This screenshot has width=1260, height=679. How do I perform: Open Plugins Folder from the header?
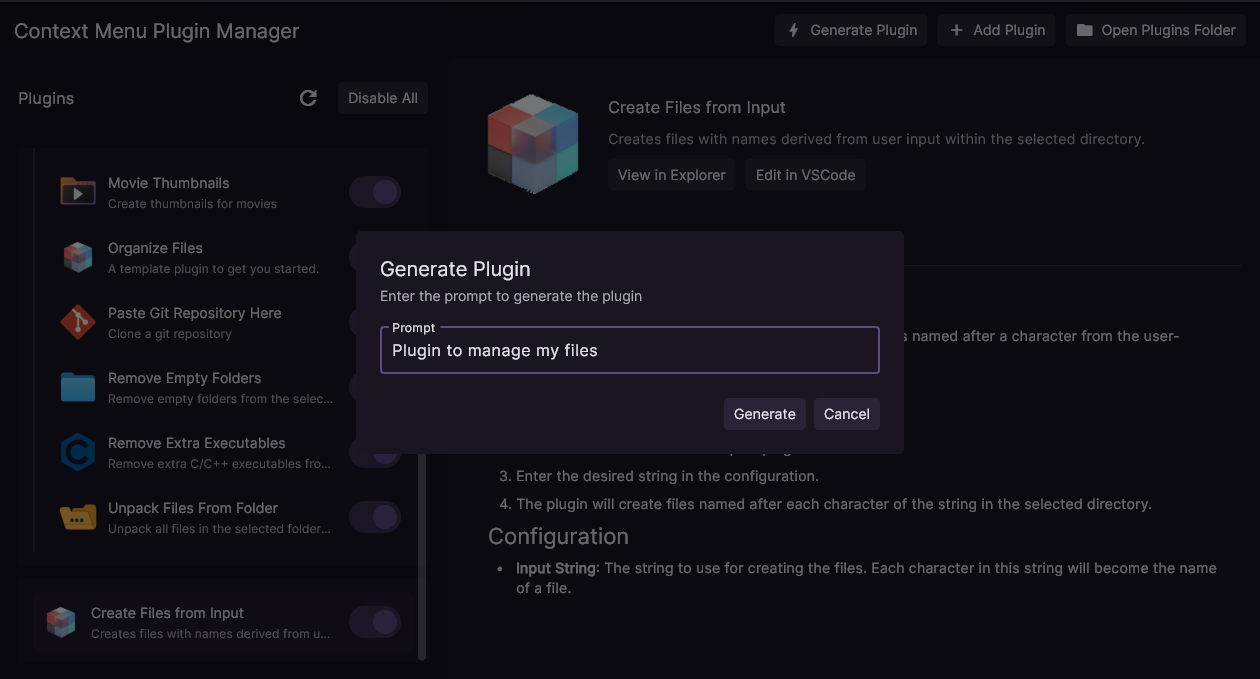pos(1156,30)
